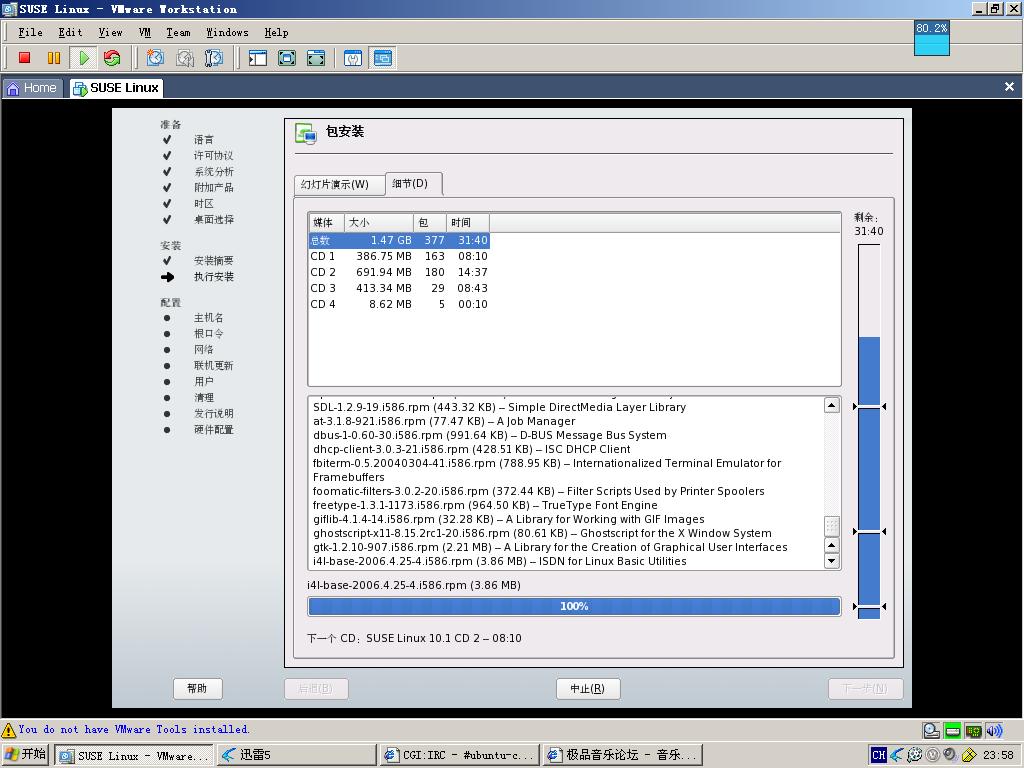The width and height of the screenshot is (1024, 768).
Task: Click the 100% package progress bar
Action: coord(574,606)
